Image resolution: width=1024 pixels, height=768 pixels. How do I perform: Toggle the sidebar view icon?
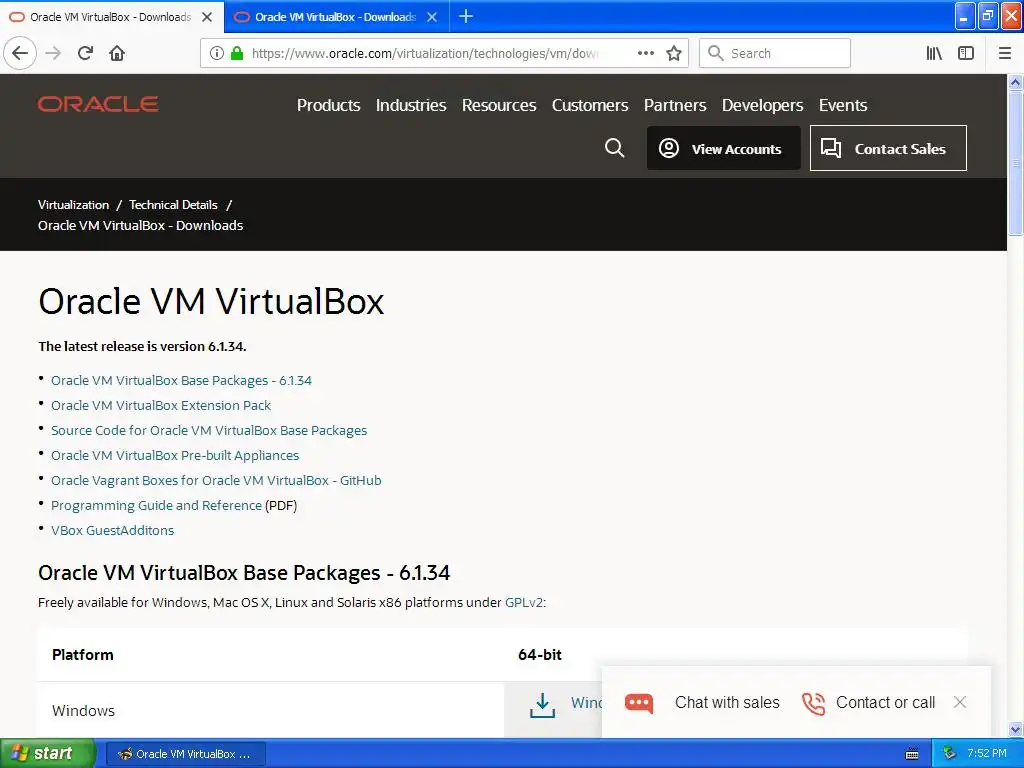tap(966, 53)
